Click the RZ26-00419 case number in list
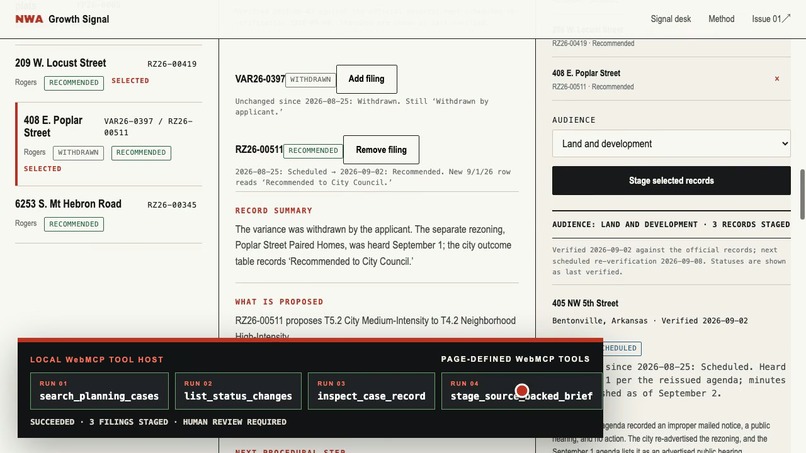Screen dimensions: 806x453 (x=172, y=64)
